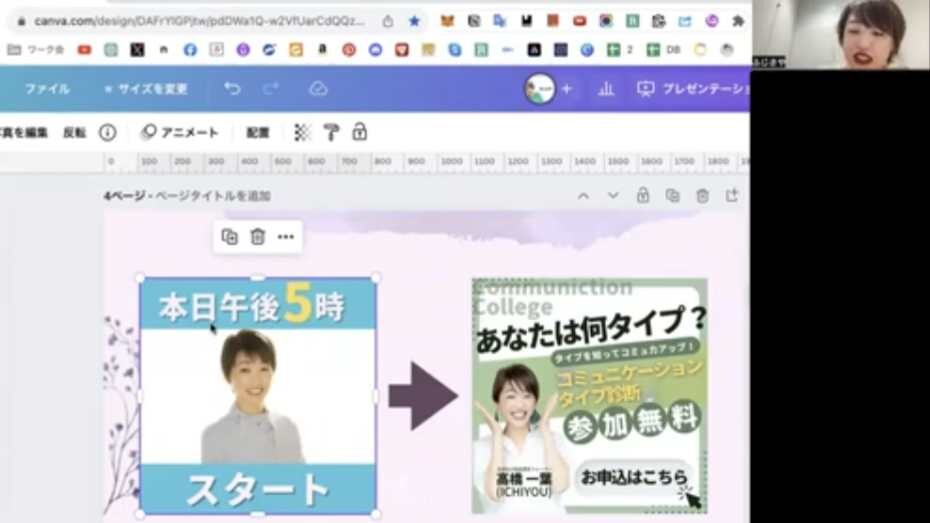Viewport: 930px width, 523px height.
Task: Open the ファイル menu
Action: pos(47,89)
